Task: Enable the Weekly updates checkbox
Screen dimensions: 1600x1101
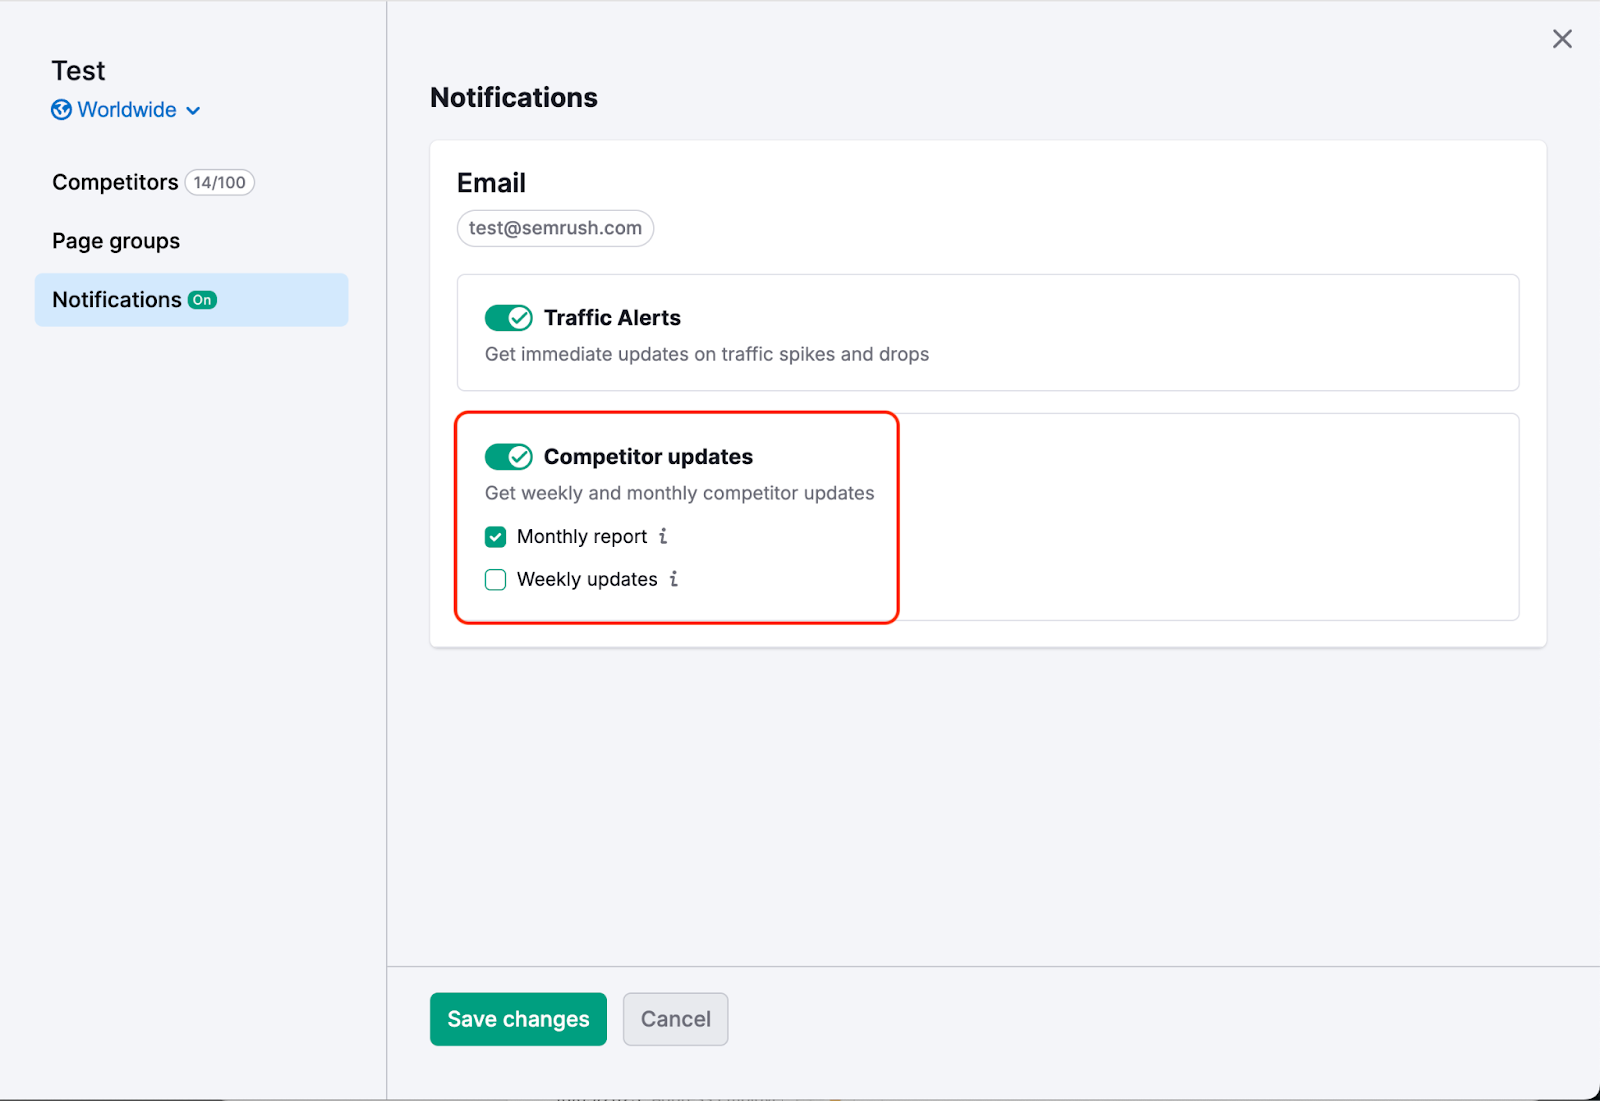Action: pos(495,580)
